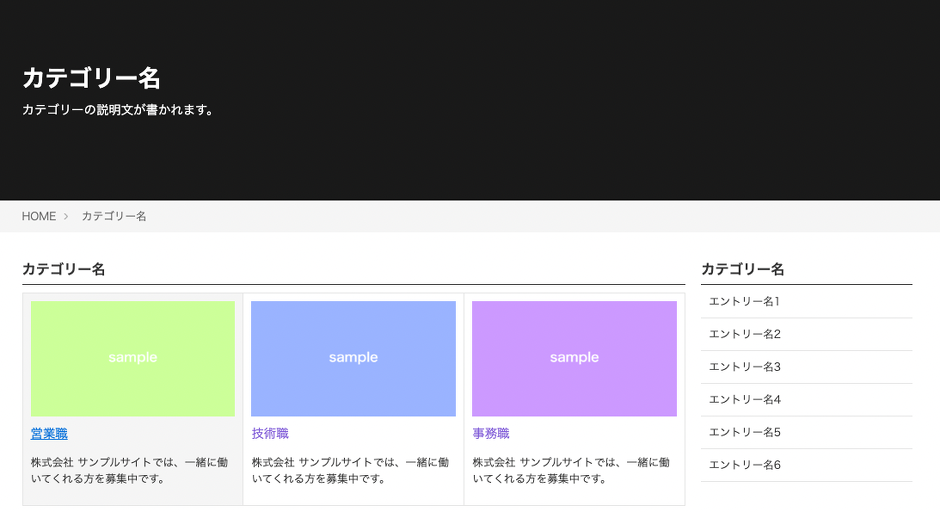Open the green sample thumbnail image

(133, 358)
